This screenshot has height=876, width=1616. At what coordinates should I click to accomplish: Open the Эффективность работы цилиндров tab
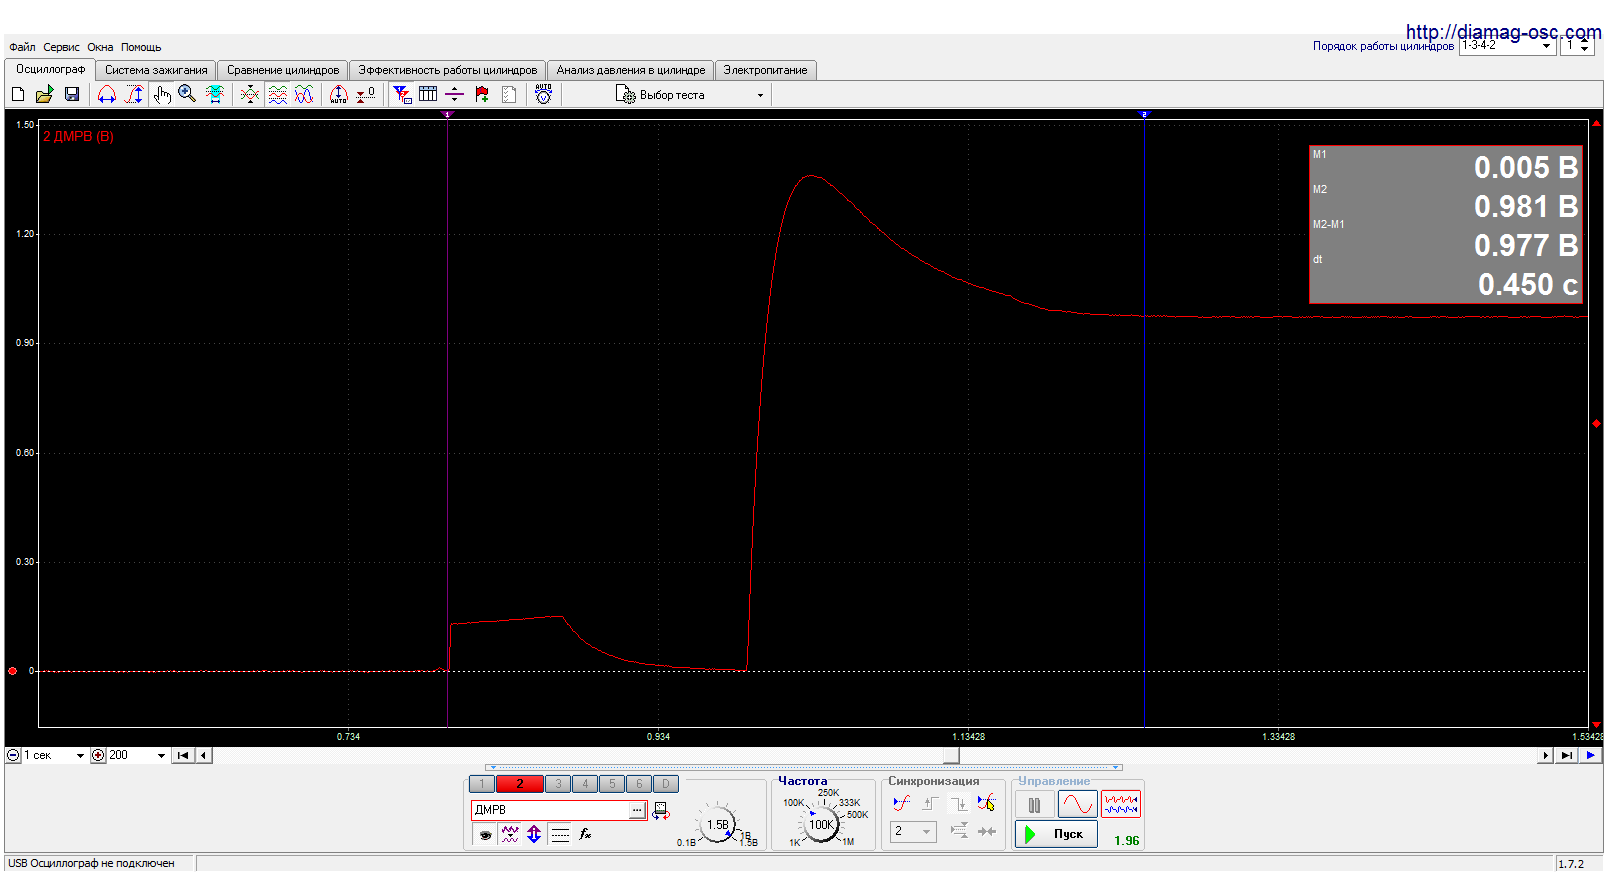pos(448,70)
